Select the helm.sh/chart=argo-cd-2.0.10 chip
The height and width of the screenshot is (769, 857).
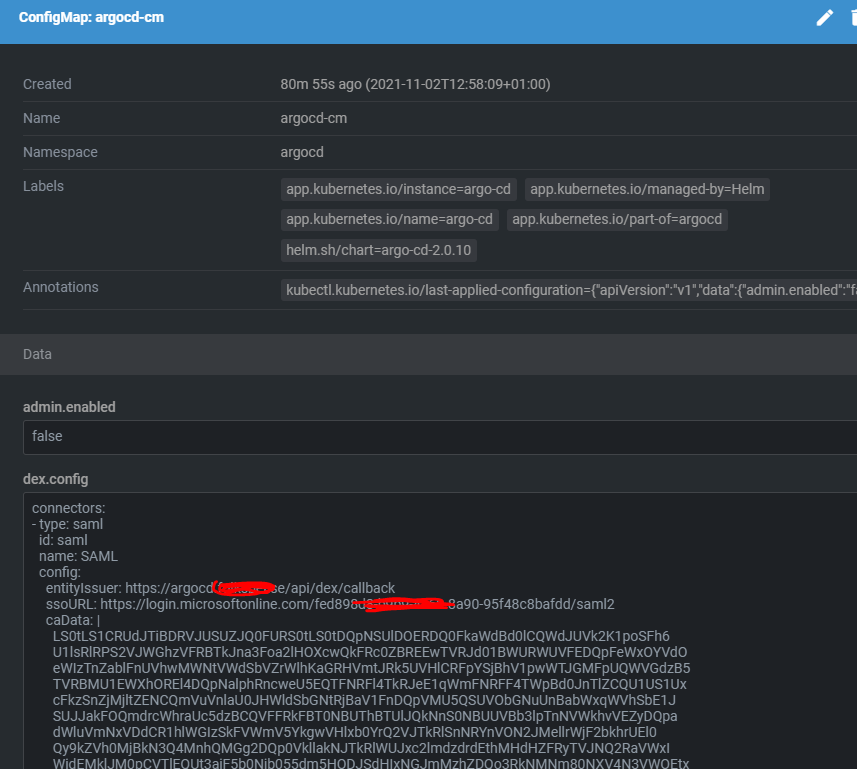coord(379,250)
